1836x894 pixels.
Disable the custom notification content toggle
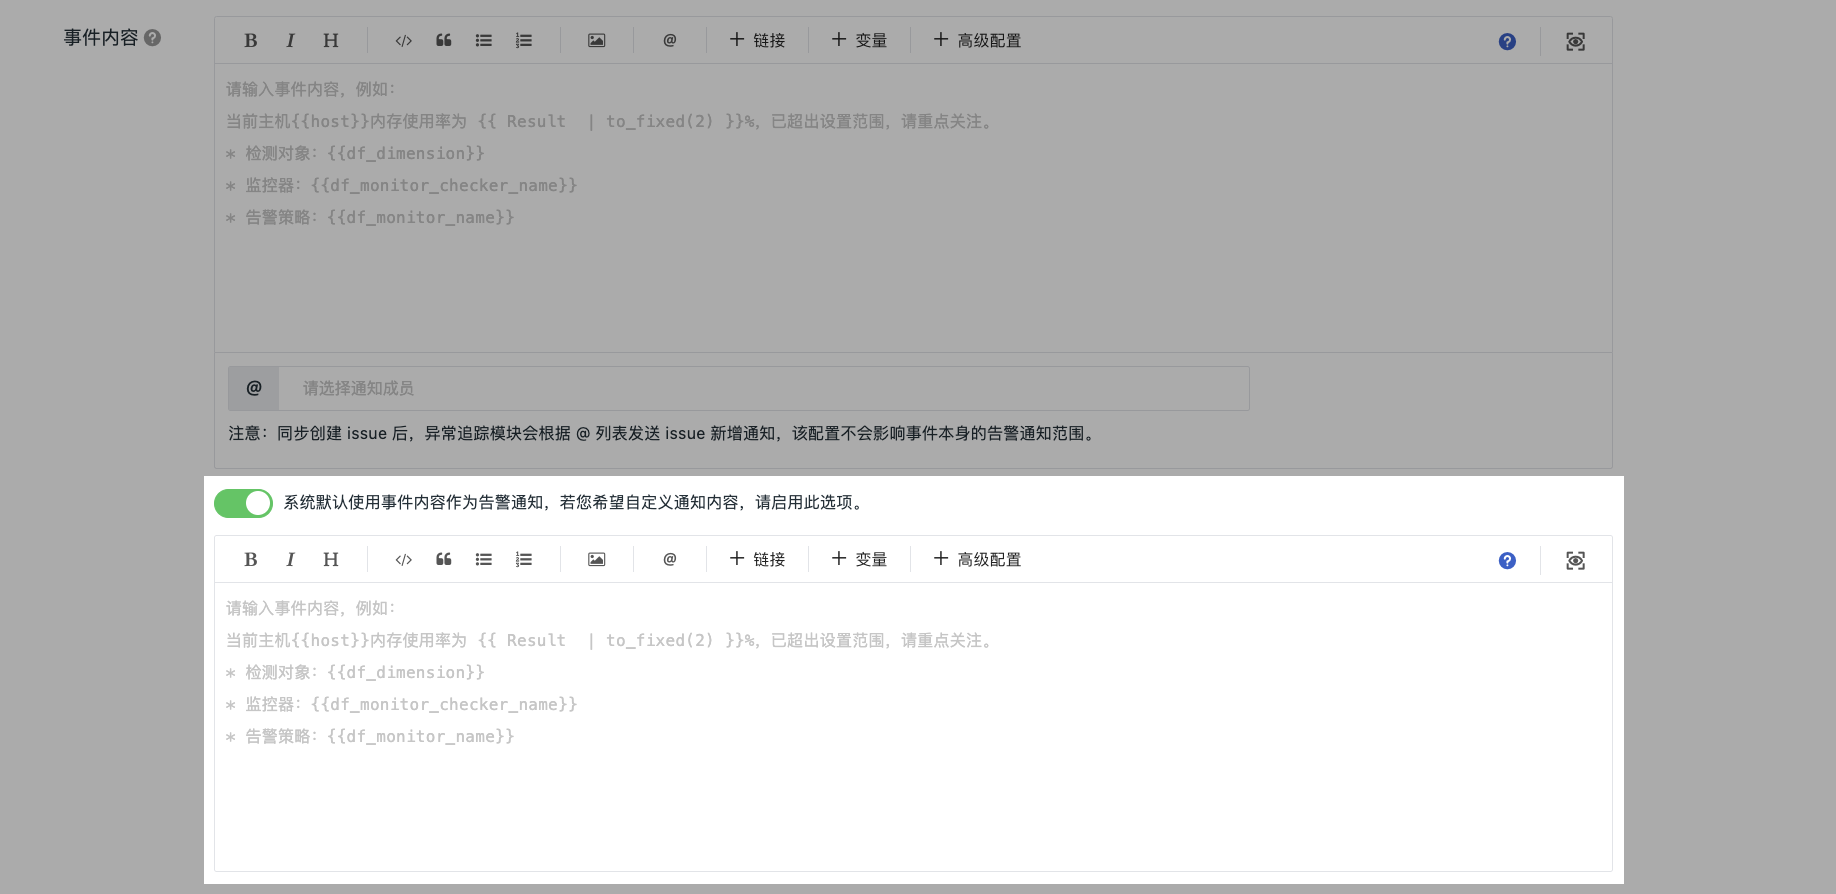coord(243,503)
